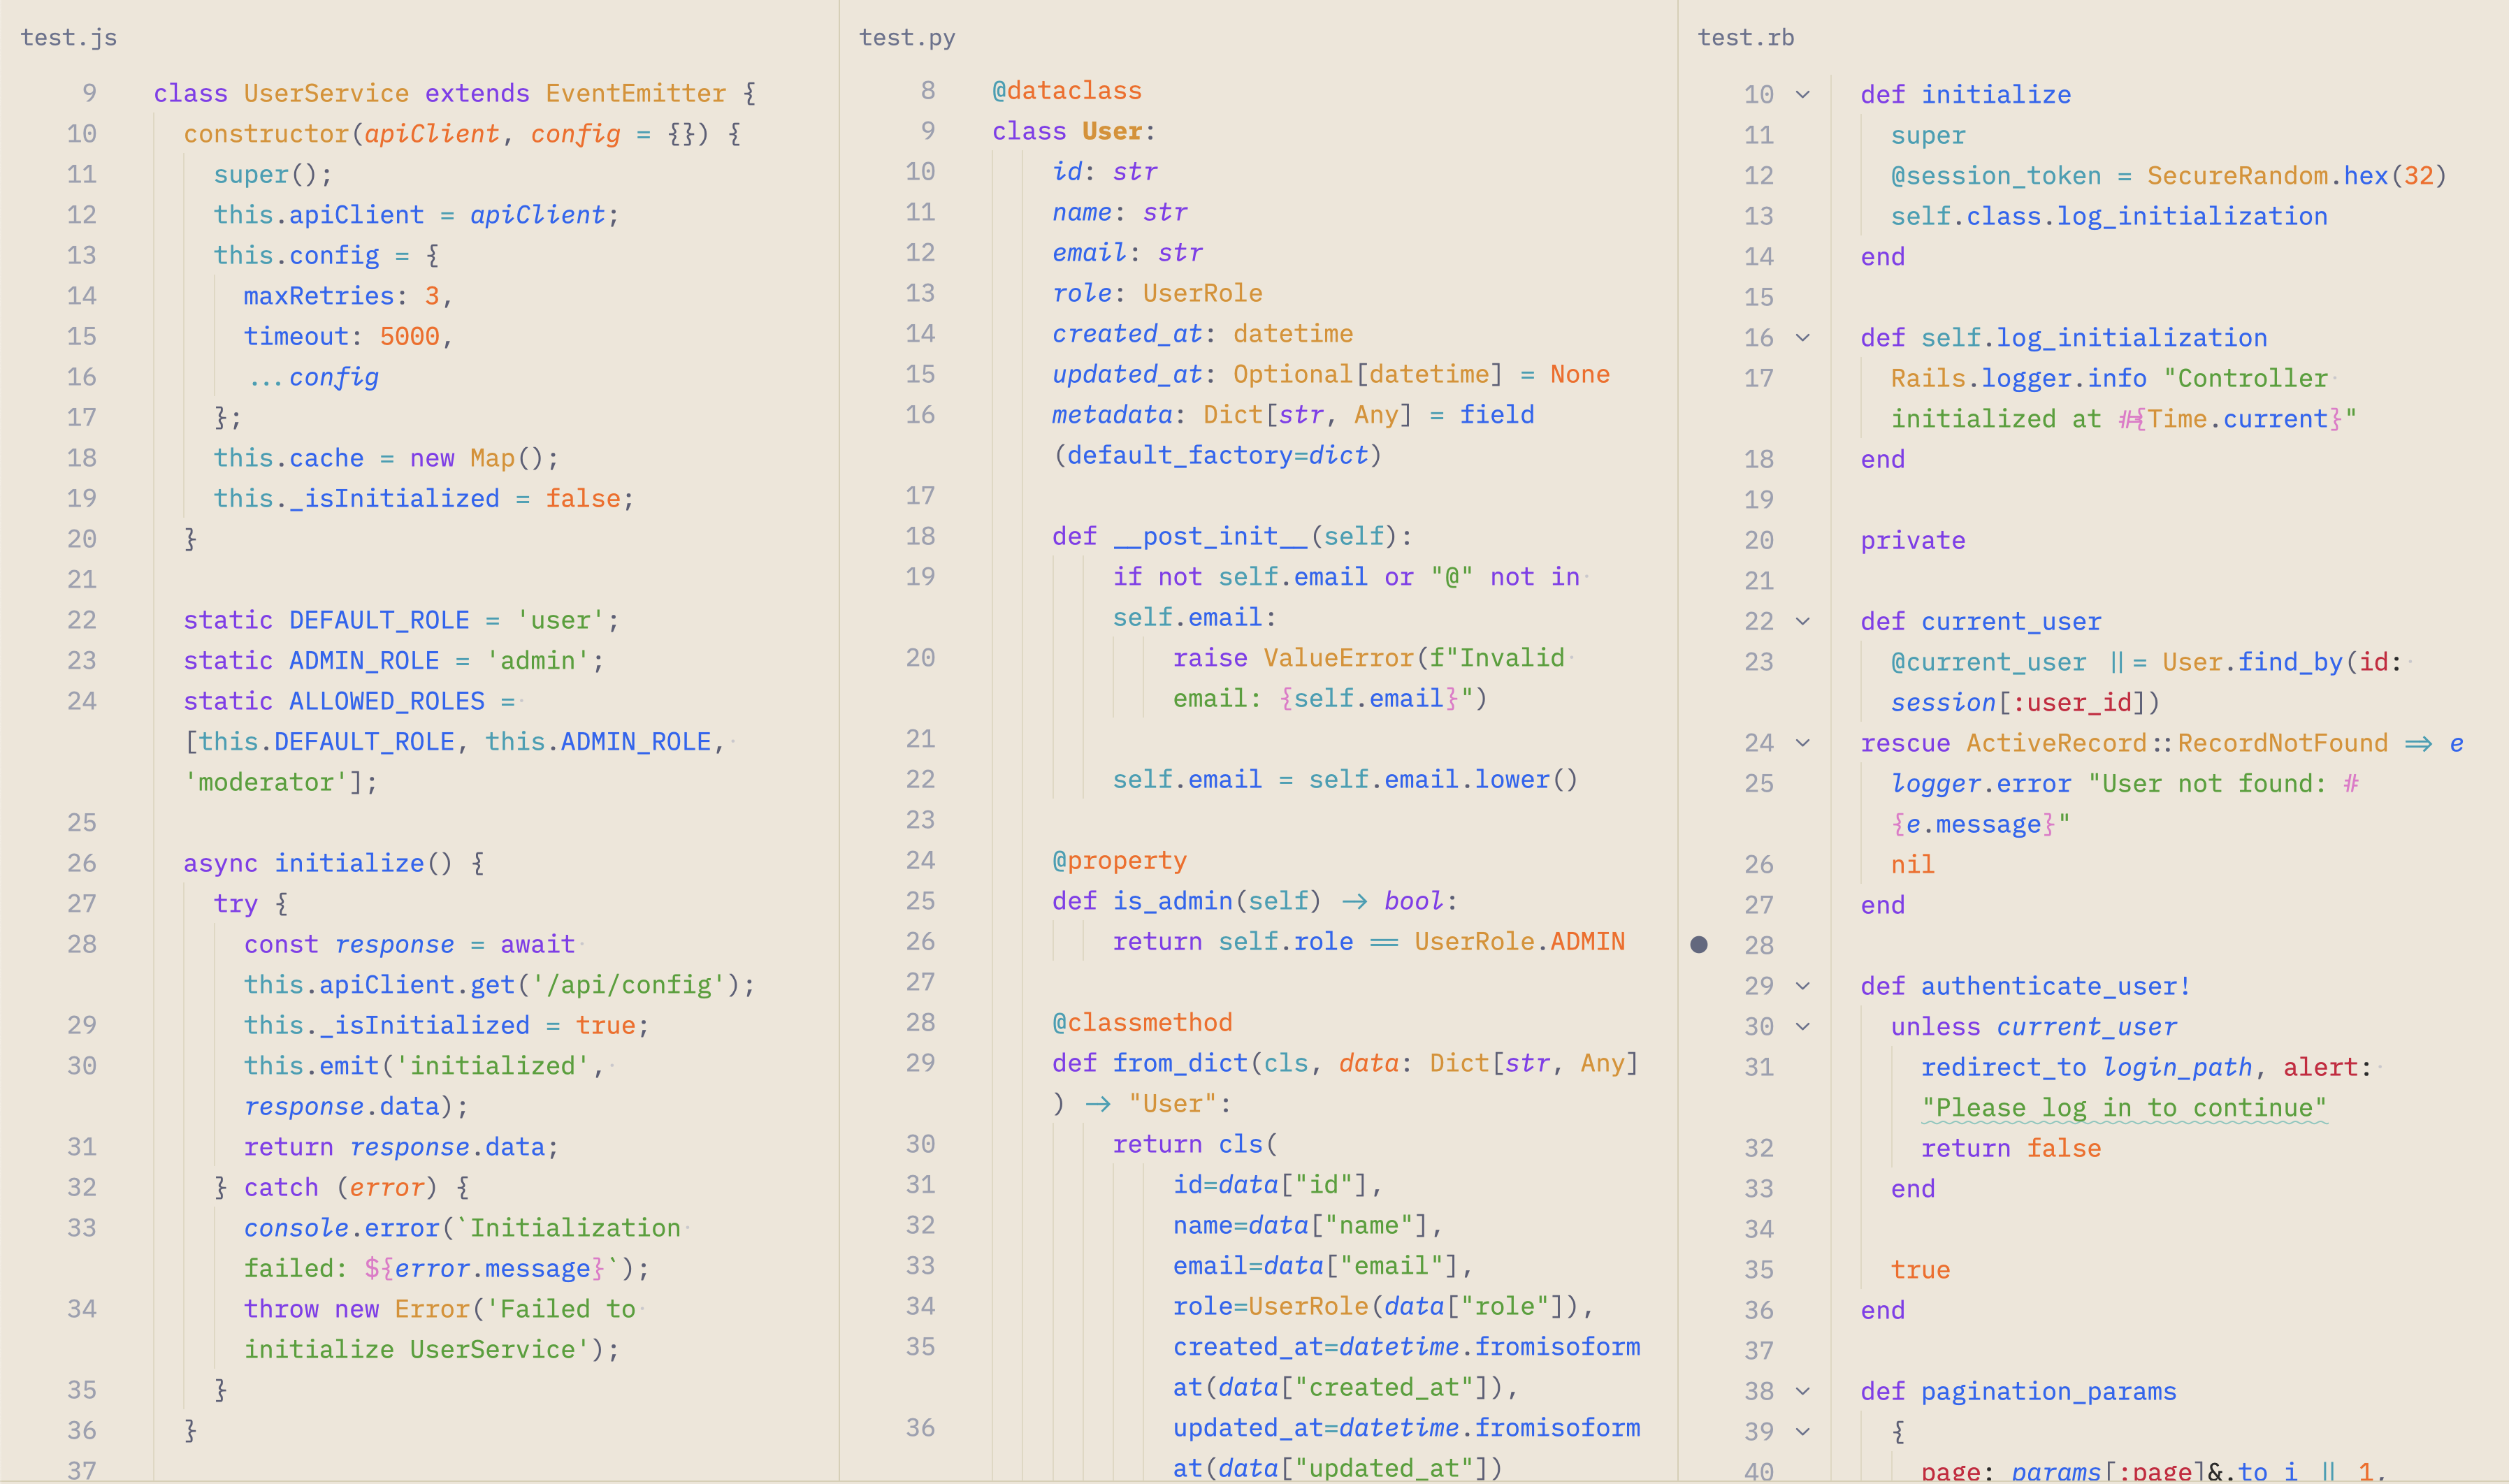Select the test.js file tab
The image size is (2509, 1484).
pyautogui.click(x=69, y=38)
